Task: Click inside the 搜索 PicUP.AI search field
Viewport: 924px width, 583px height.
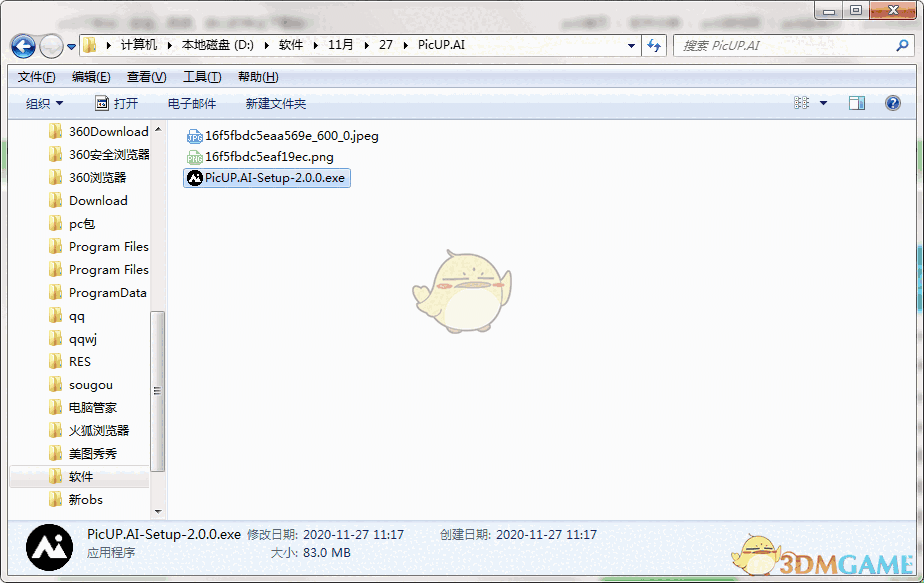Action: (x=780, y=45)
